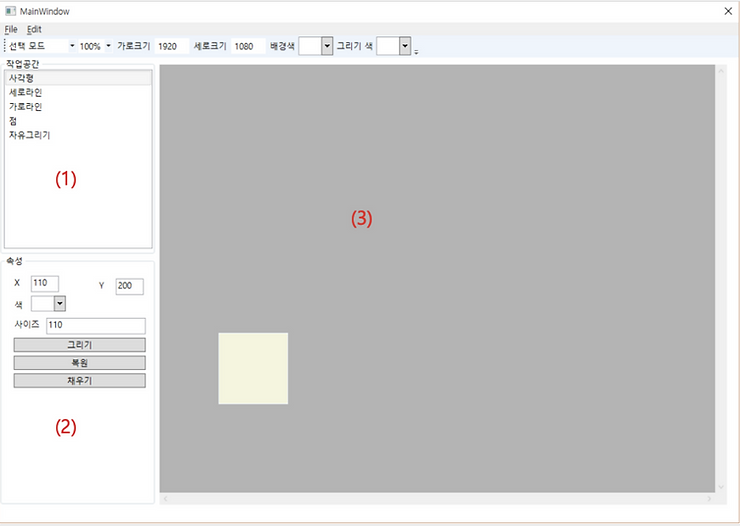This screenshot has width=740, height=526.
Task: Click the 가로크기 field showing 1920
Action: (172, 46)
